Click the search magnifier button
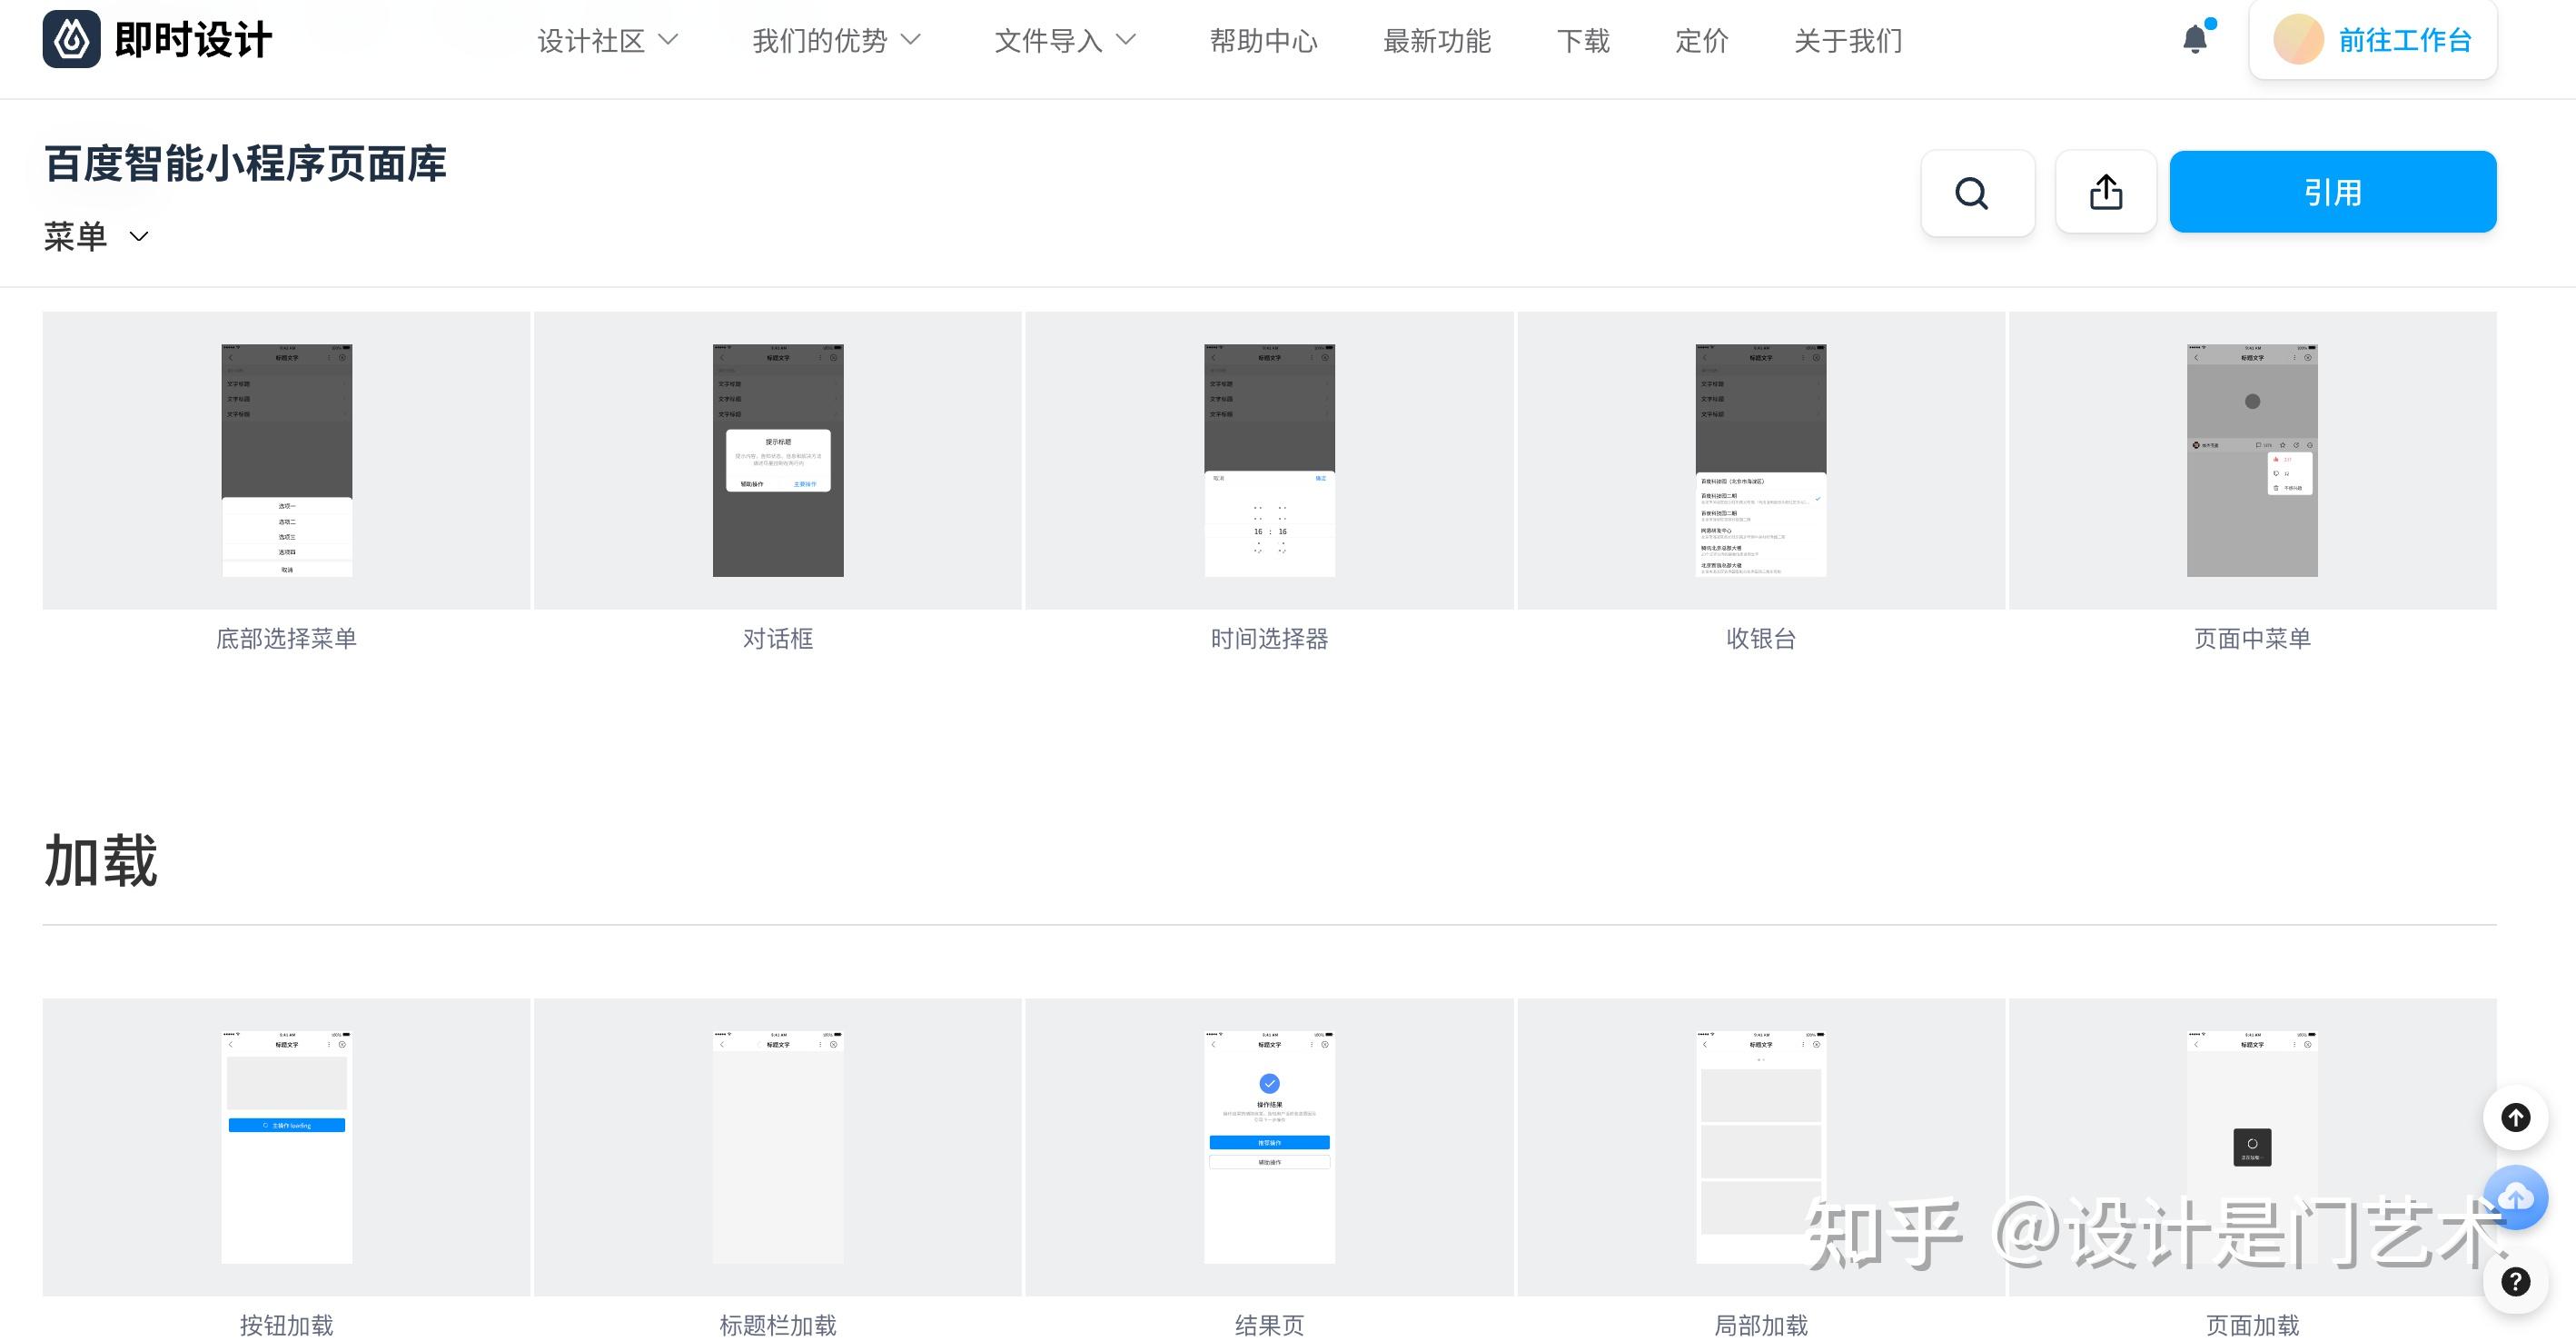Image resolution: width=2576 pixels, height=1341 pixels. (x=1976, y=193)
